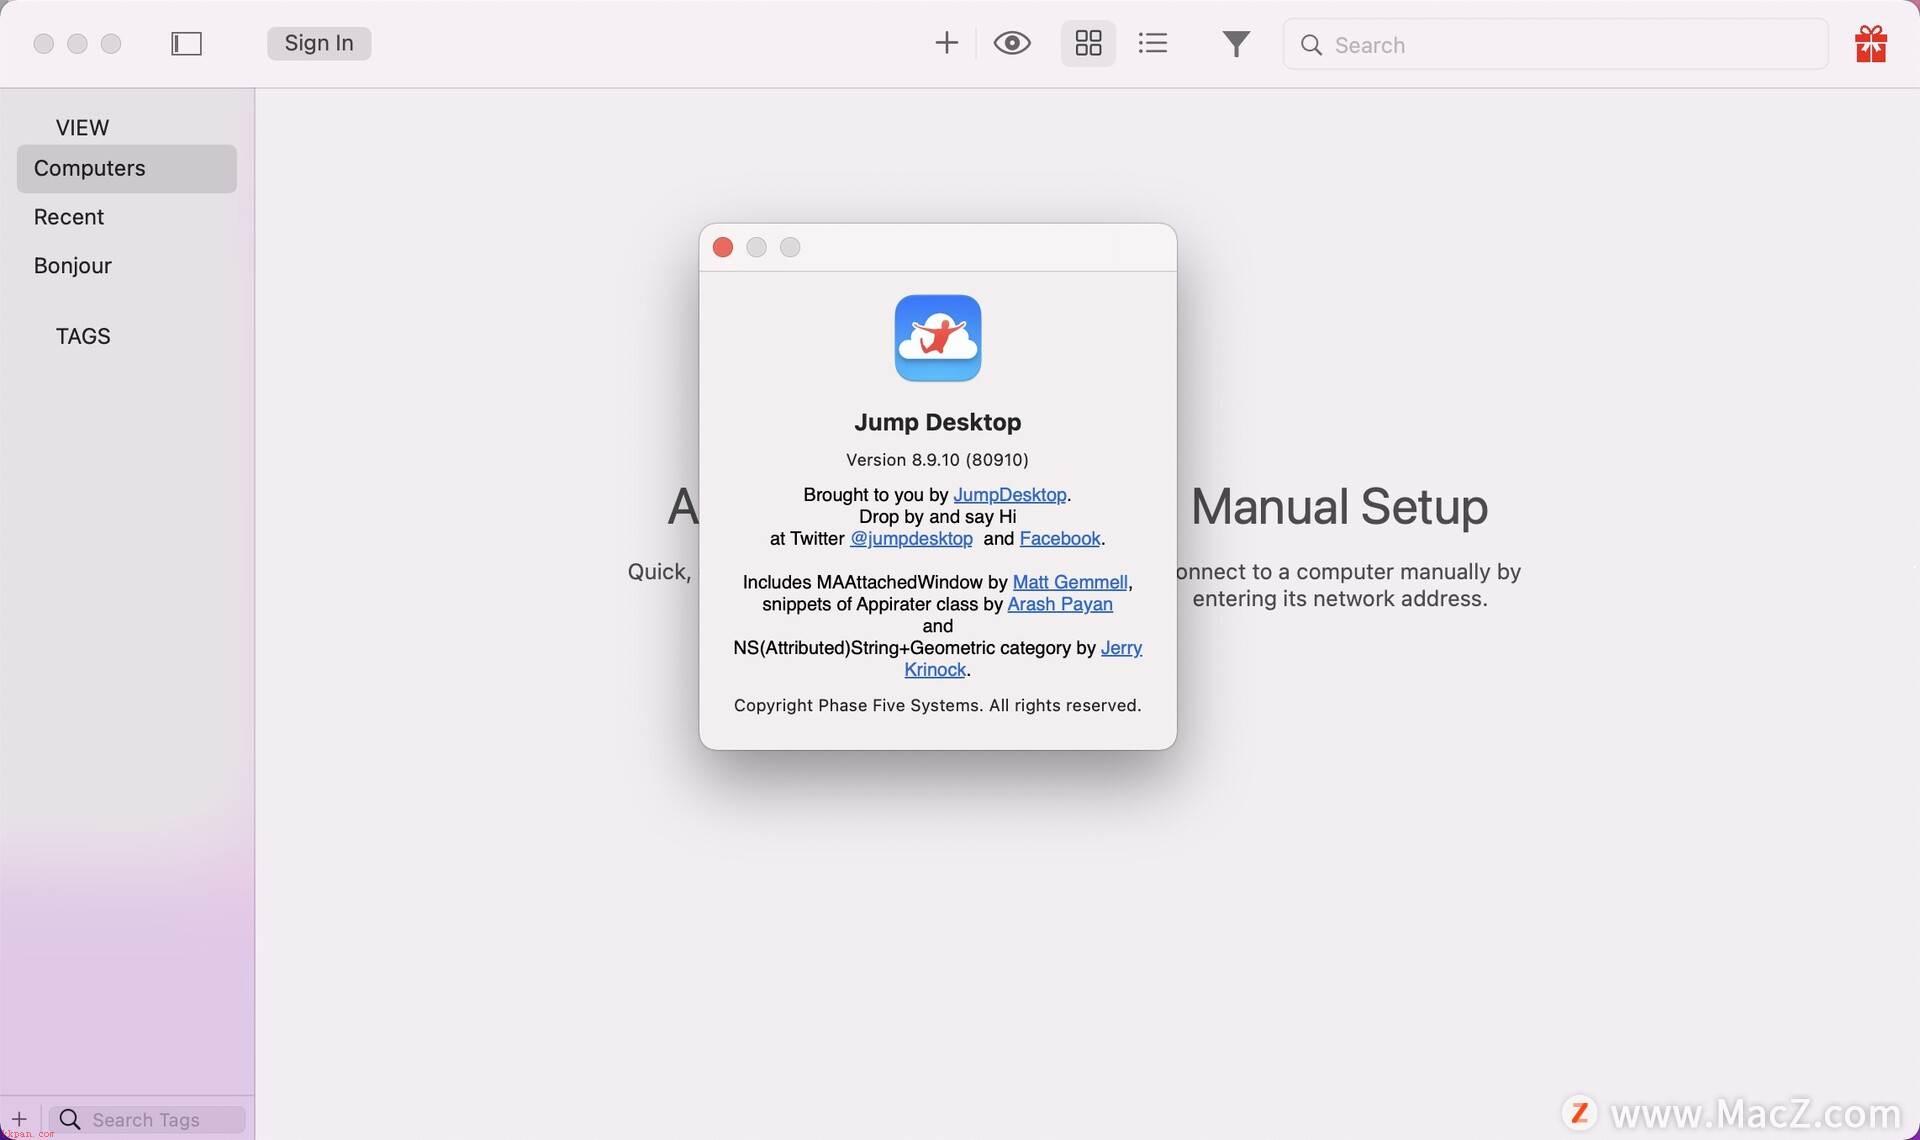Select Computers in the sidebar
Image resolution: width=1920 pixels, height=1140 pixels.
point(127,168)
